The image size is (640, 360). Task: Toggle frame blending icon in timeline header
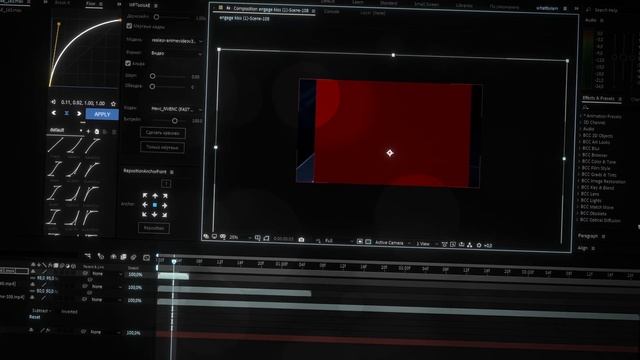[123, 257]
